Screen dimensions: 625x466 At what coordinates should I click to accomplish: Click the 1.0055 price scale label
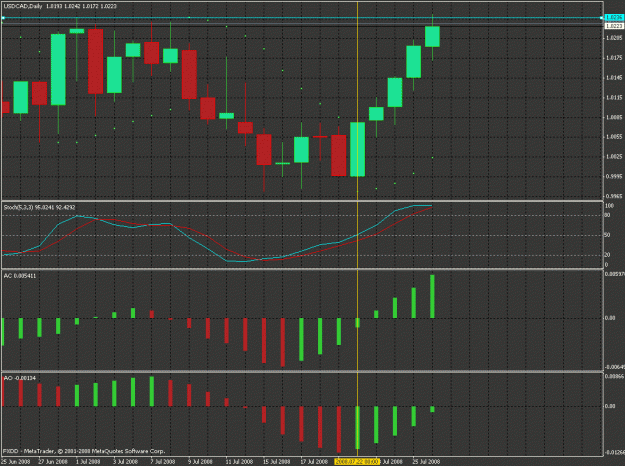614,137
